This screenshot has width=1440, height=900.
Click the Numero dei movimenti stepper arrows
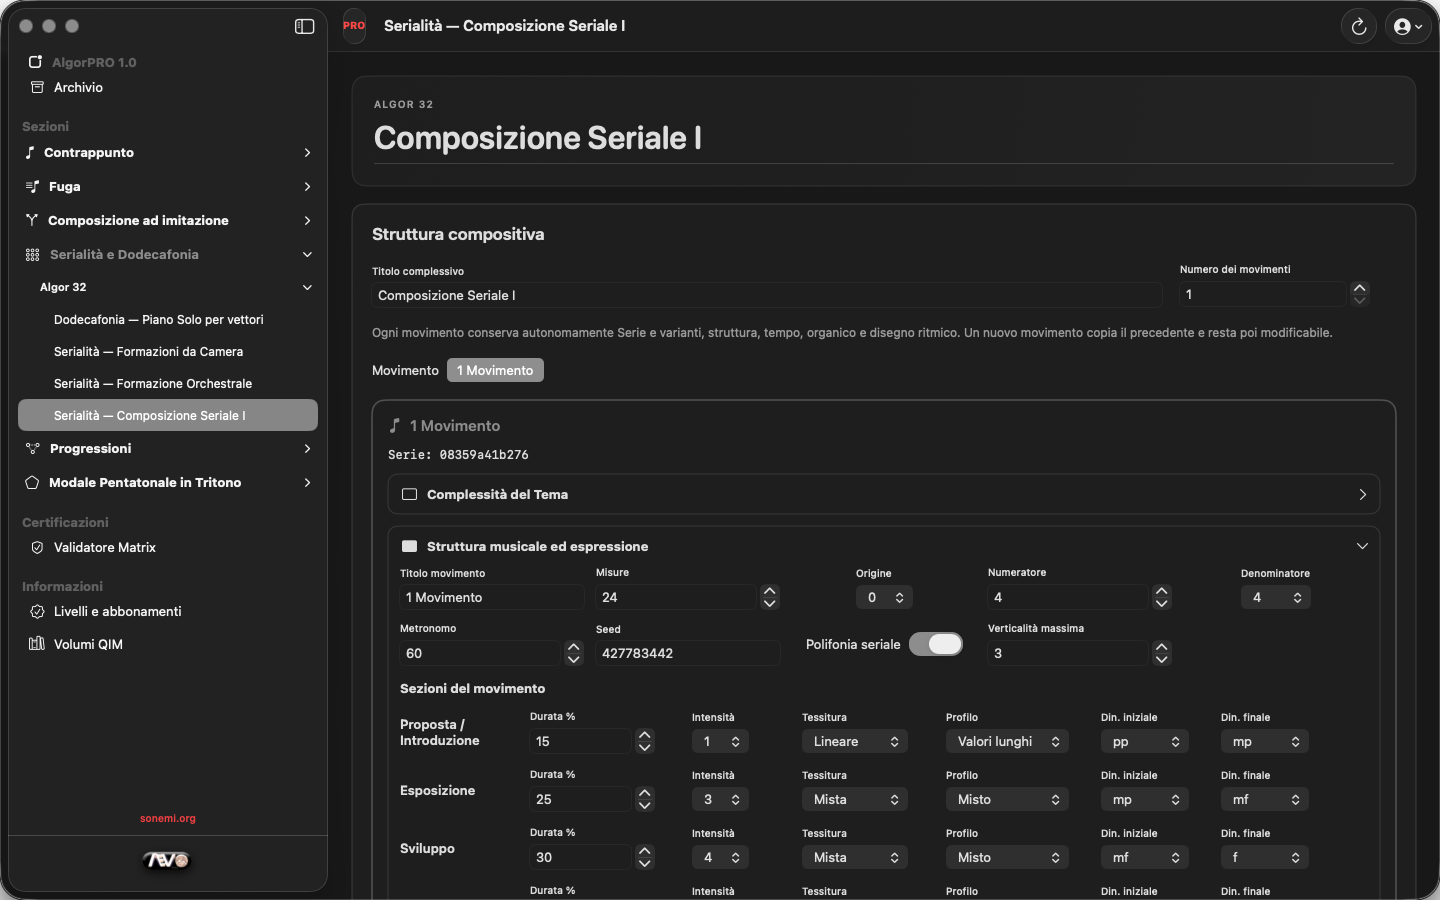pos(1359,294)
